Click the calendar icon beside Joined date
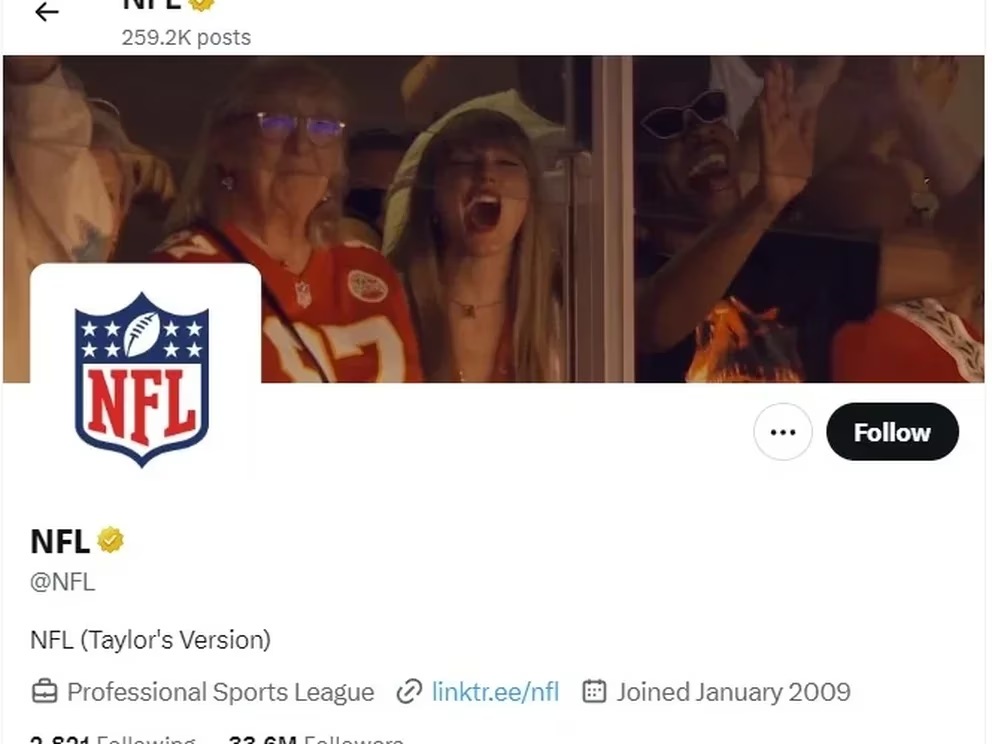992x744 pixels. [x=594, y=692]
